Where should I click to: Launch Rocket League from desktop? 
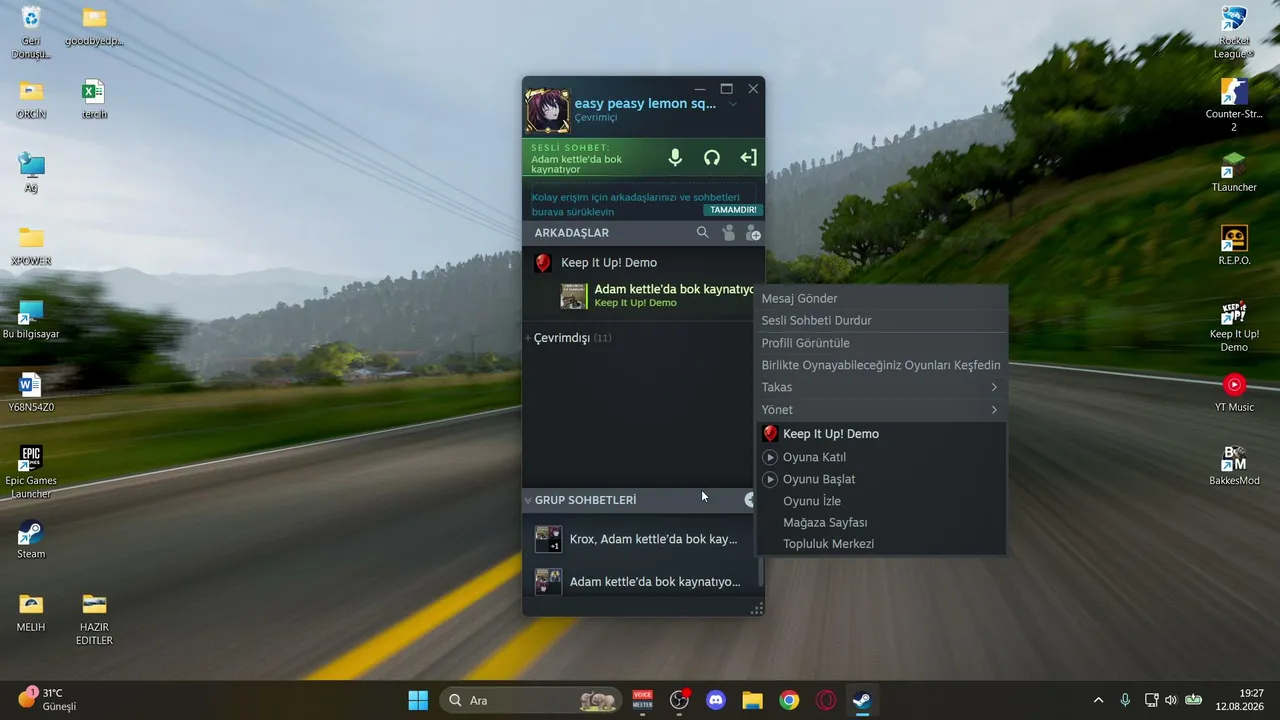click(1234, 32)
